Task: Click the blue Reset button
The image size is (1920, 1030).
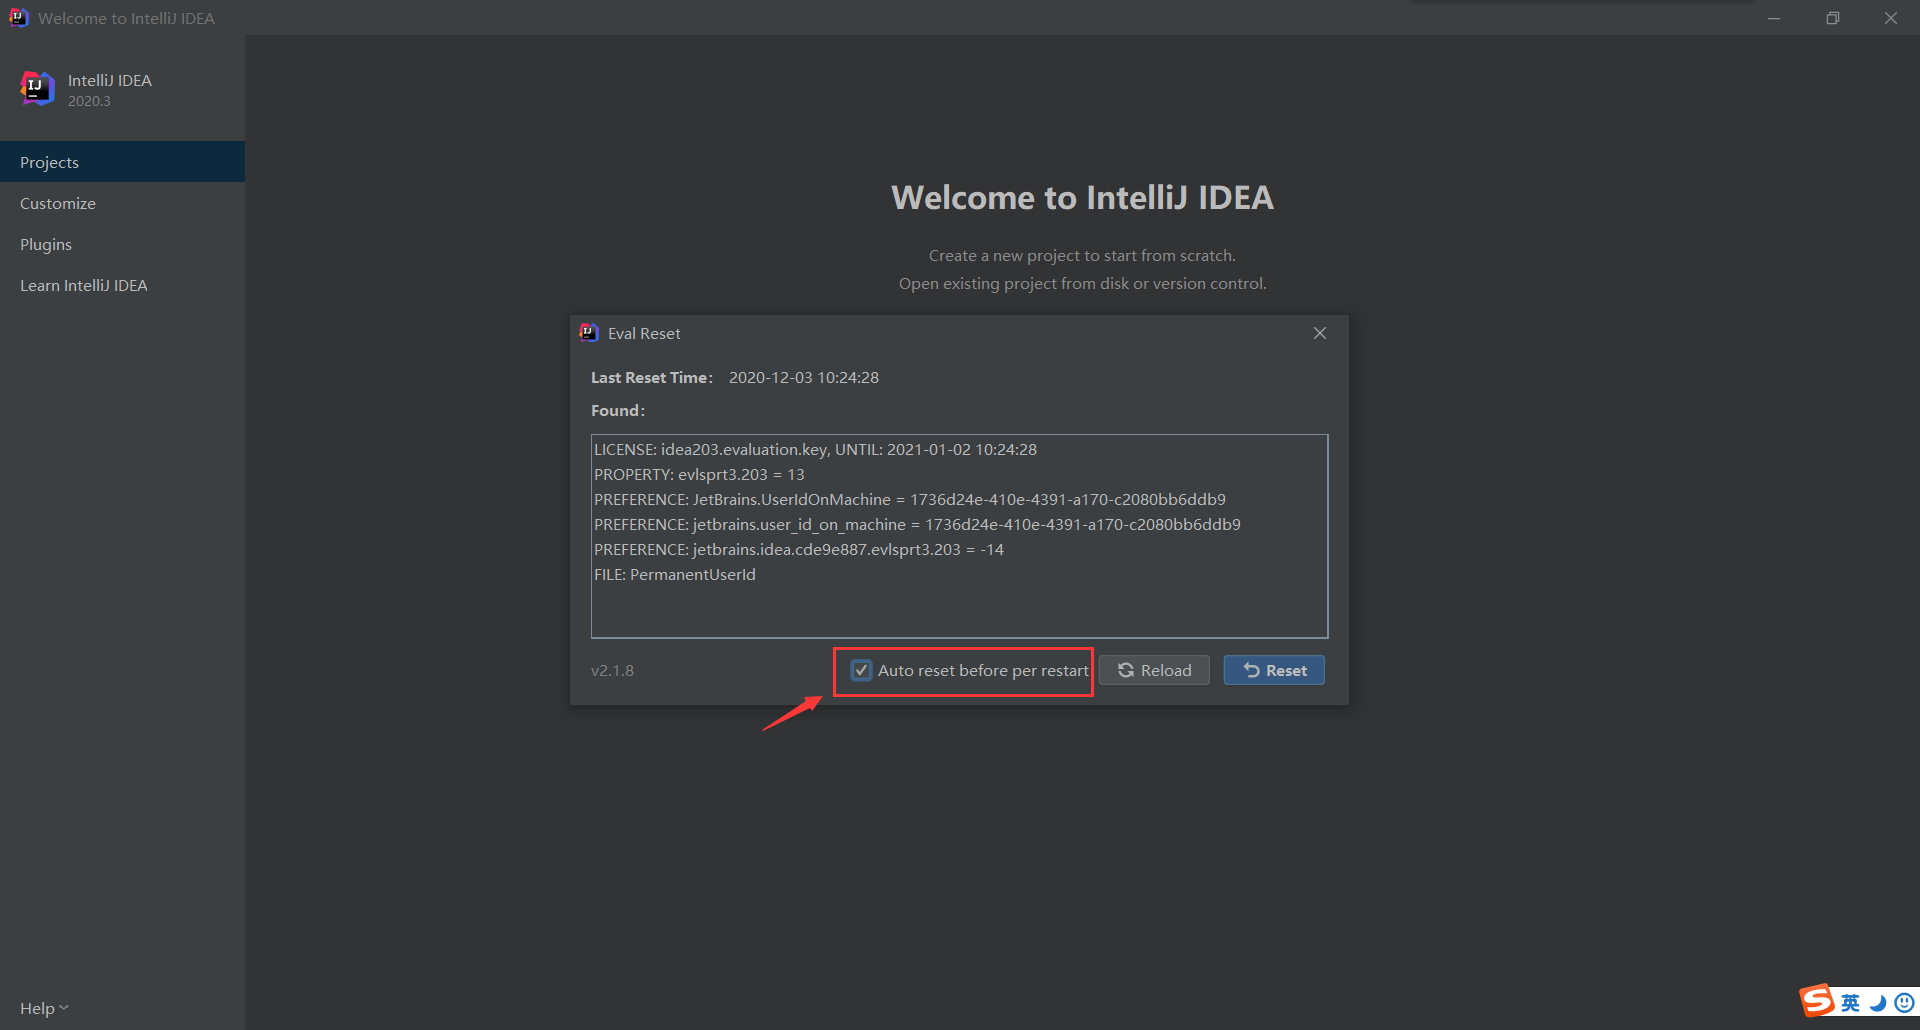Action: point(1274,670)
